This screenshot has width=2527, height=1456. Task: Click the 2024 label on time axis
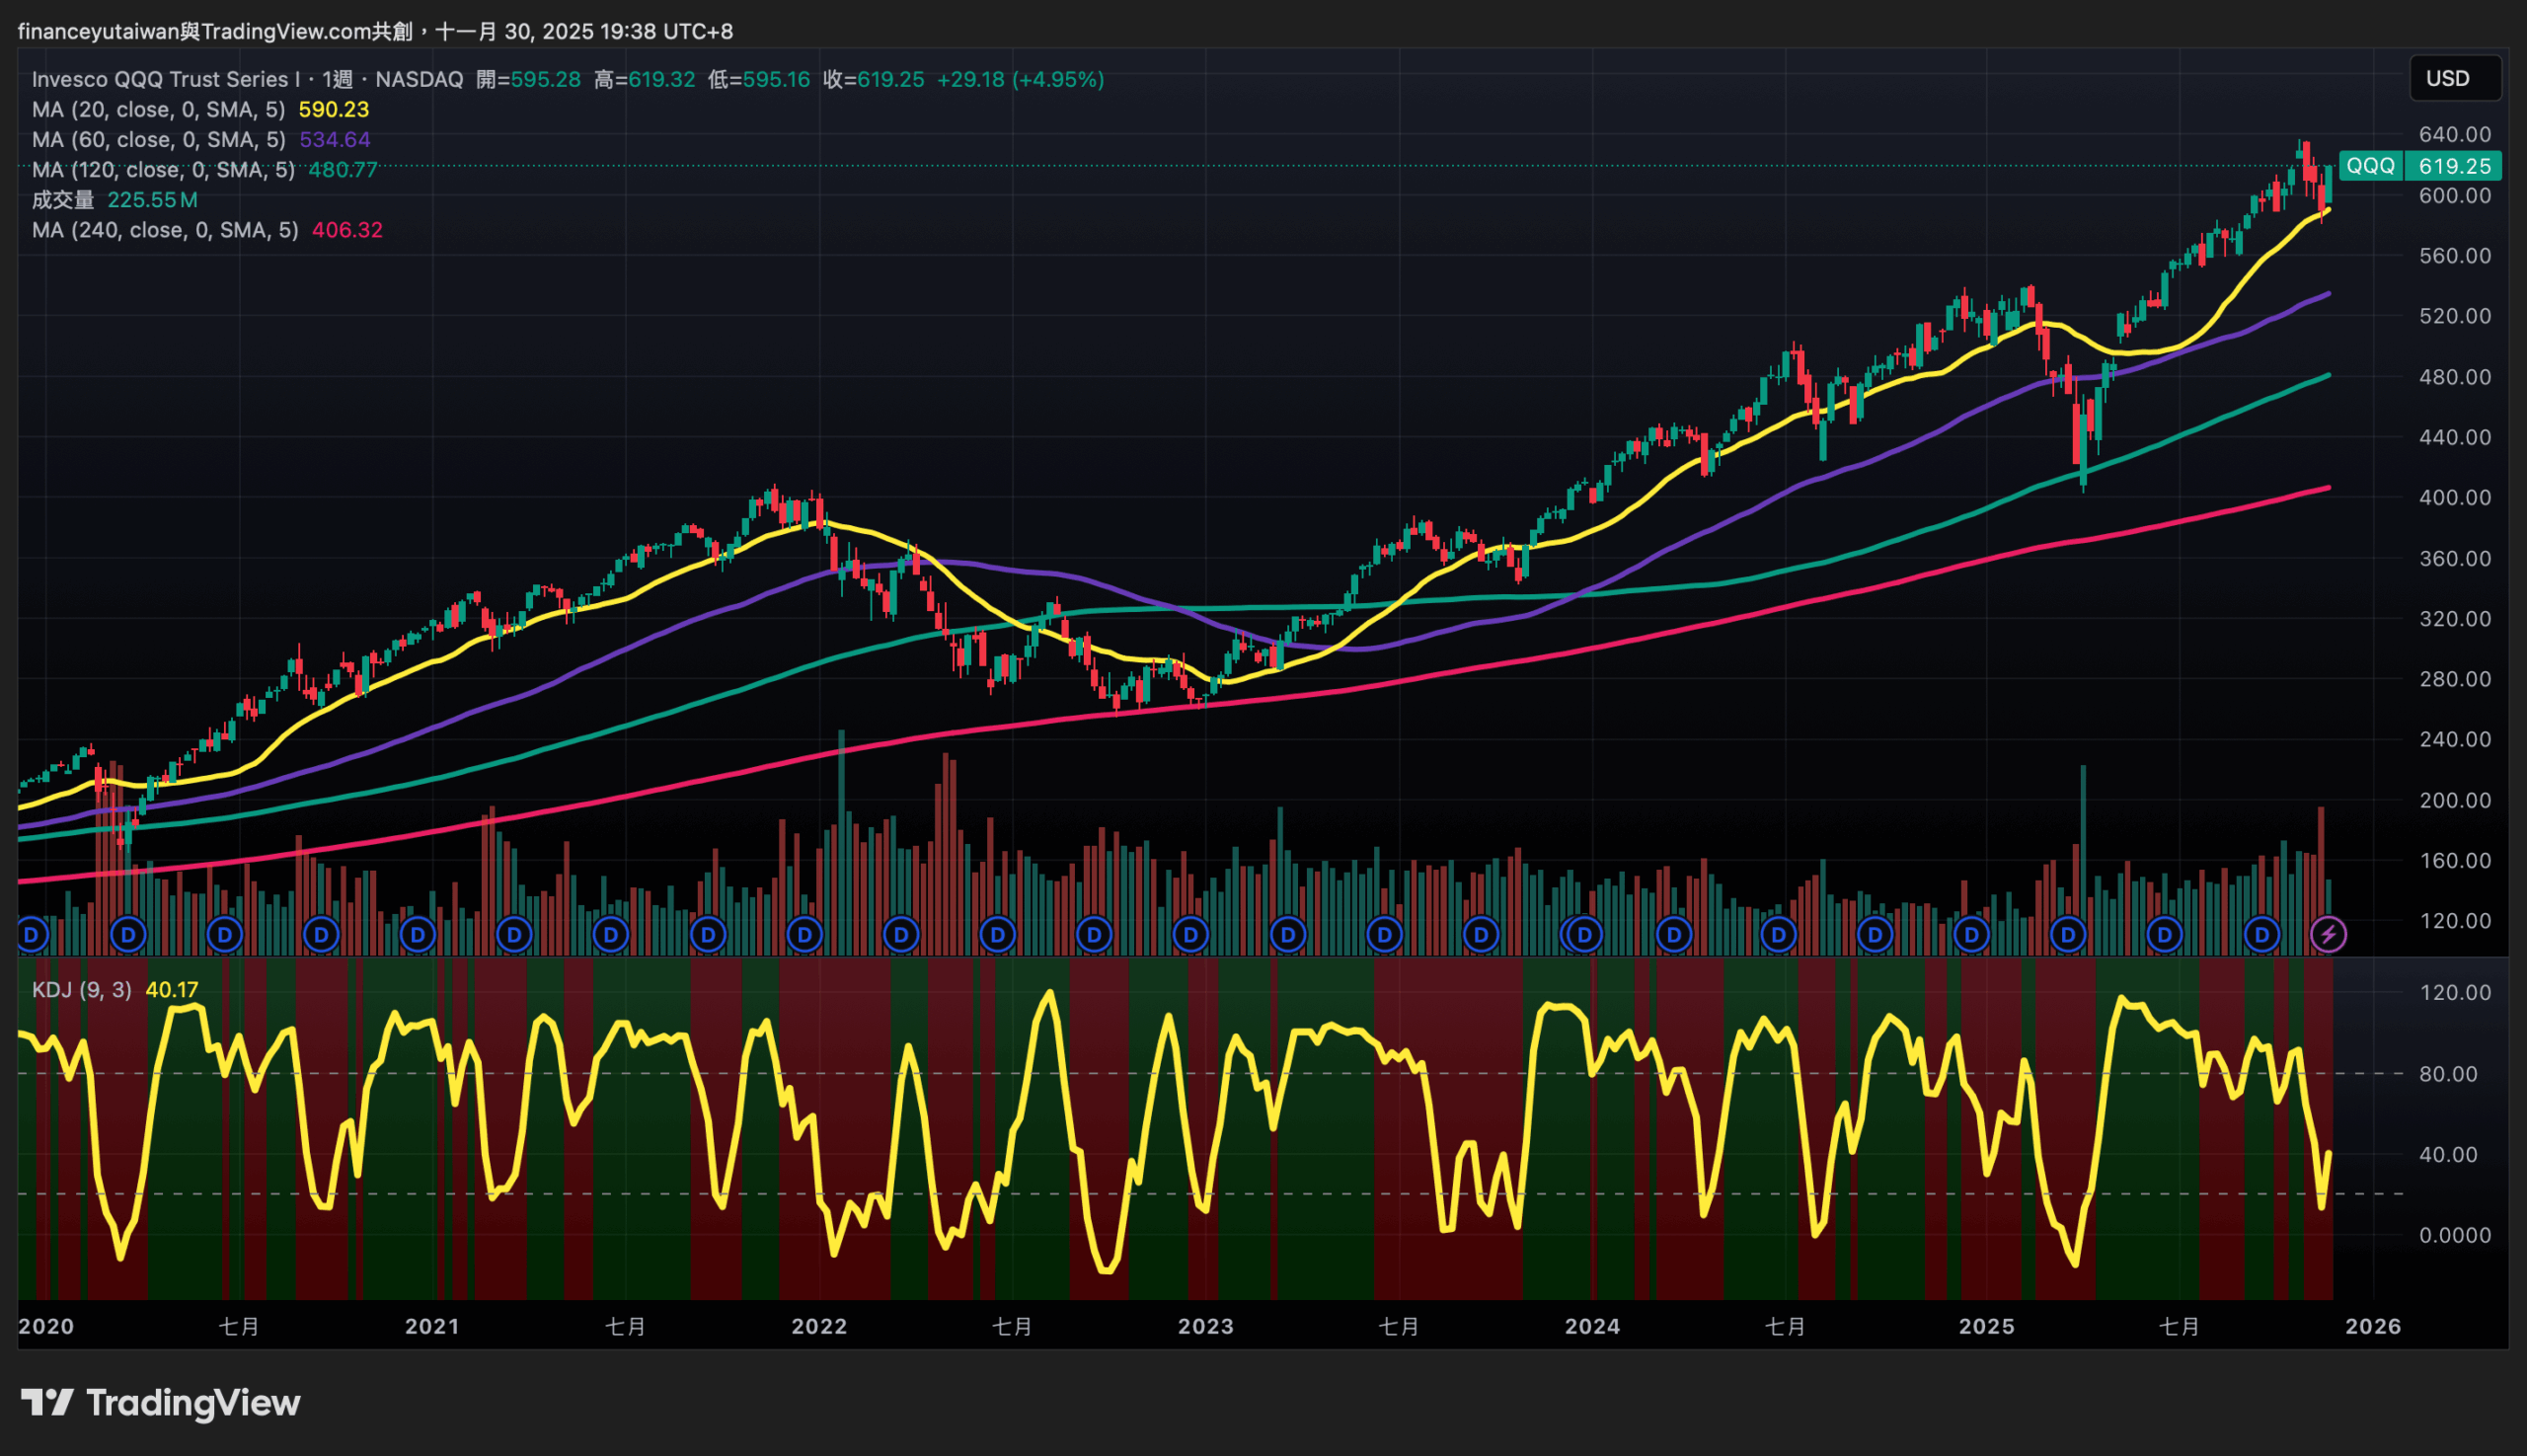pos(1592,1326)
